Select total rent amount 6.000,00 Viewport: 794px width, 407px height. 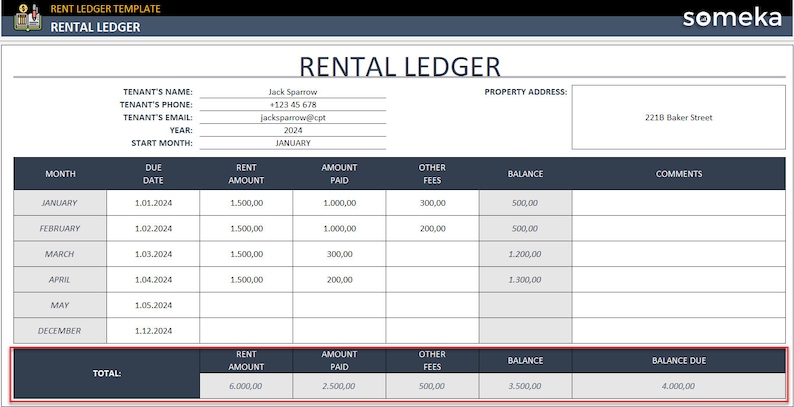click(246, 386)
